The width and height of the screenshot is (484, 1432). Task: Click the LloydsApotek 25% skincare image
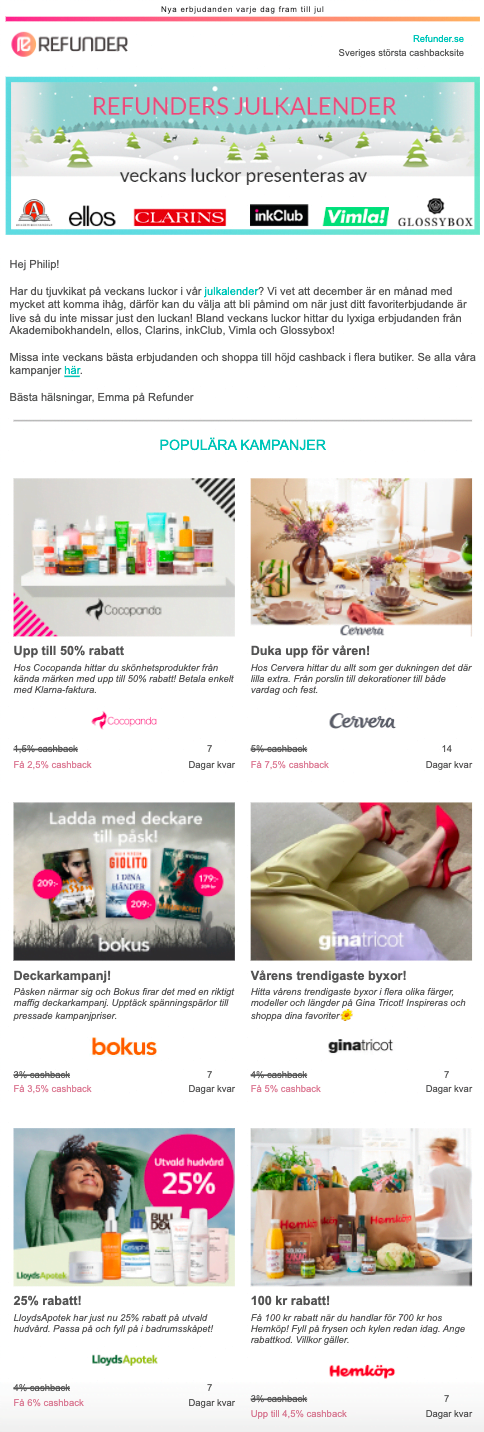124,1207
